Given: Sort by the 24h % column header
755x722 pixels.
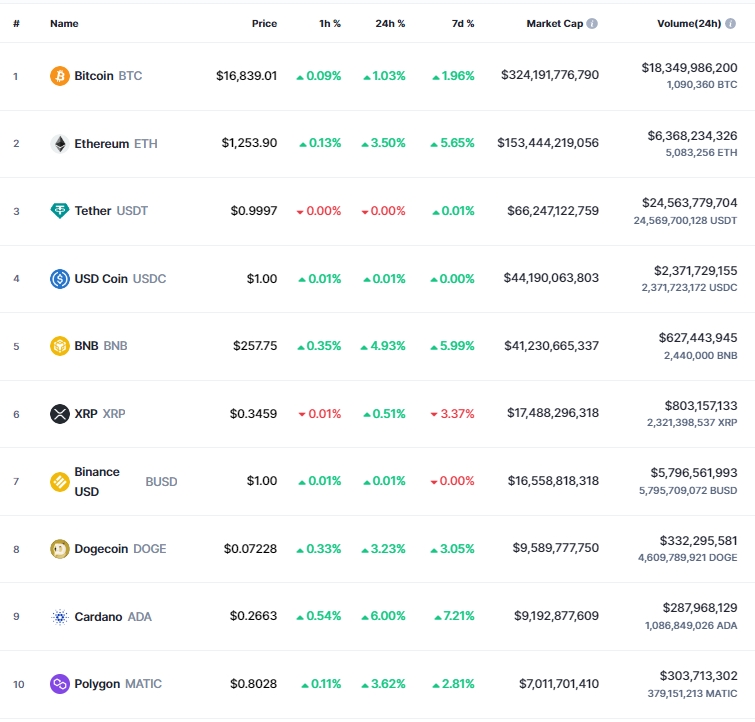Looking at the screenshot, I should (390, 24).
